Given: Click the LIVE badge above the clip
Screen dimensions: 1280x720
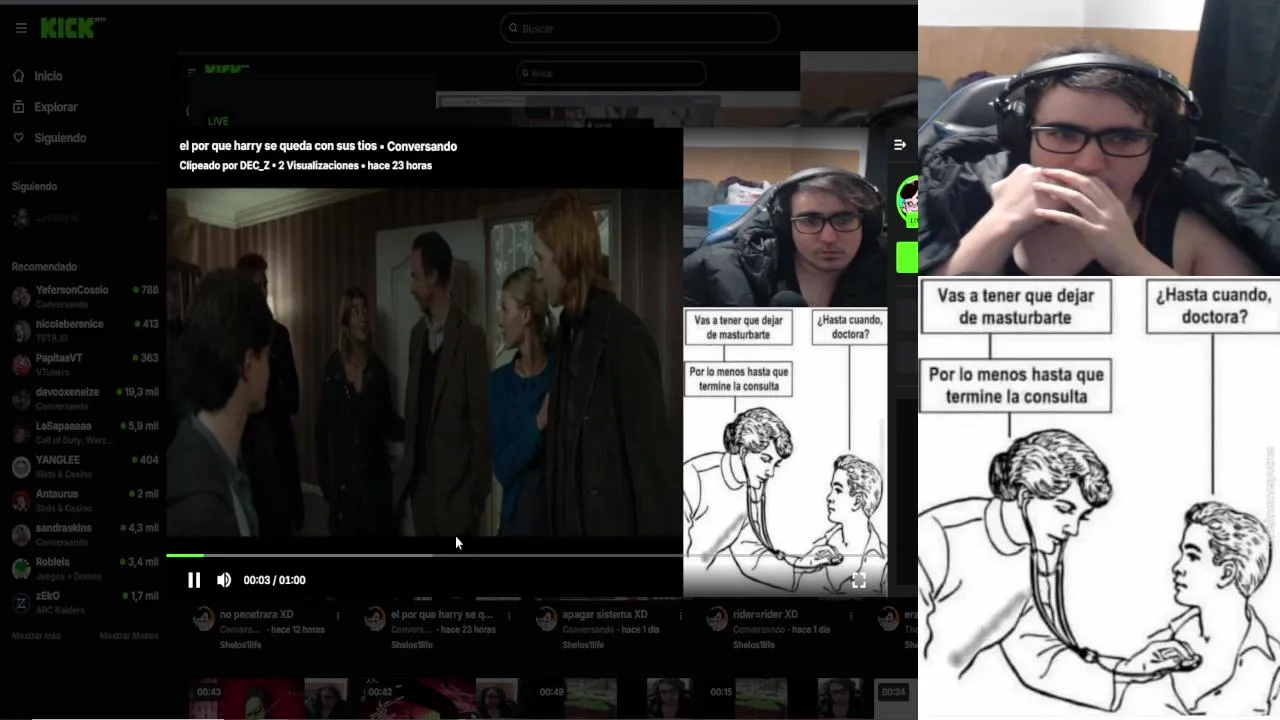Looking at the screenshot, I should [x=218, y=121].
